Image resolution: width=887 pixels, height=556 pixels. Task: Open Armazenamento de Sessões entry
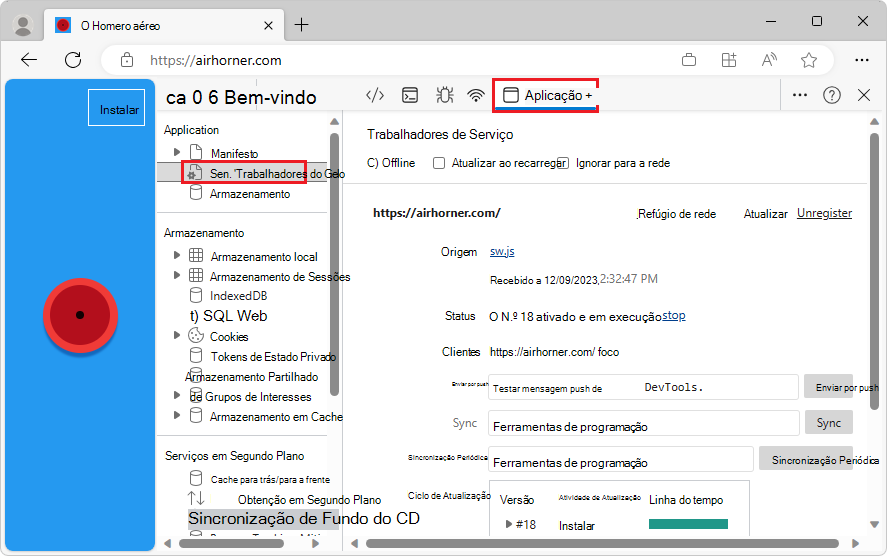(279, 277)
